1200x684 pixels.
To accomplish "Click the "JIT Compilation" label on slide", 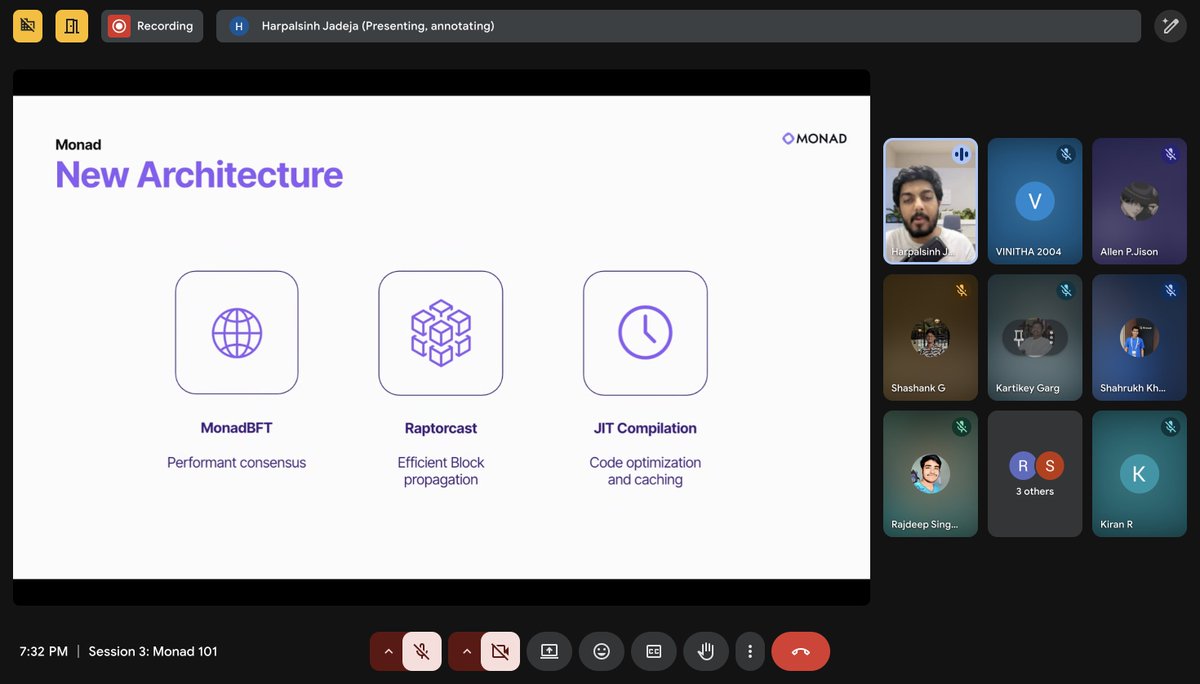I will 645,428.
